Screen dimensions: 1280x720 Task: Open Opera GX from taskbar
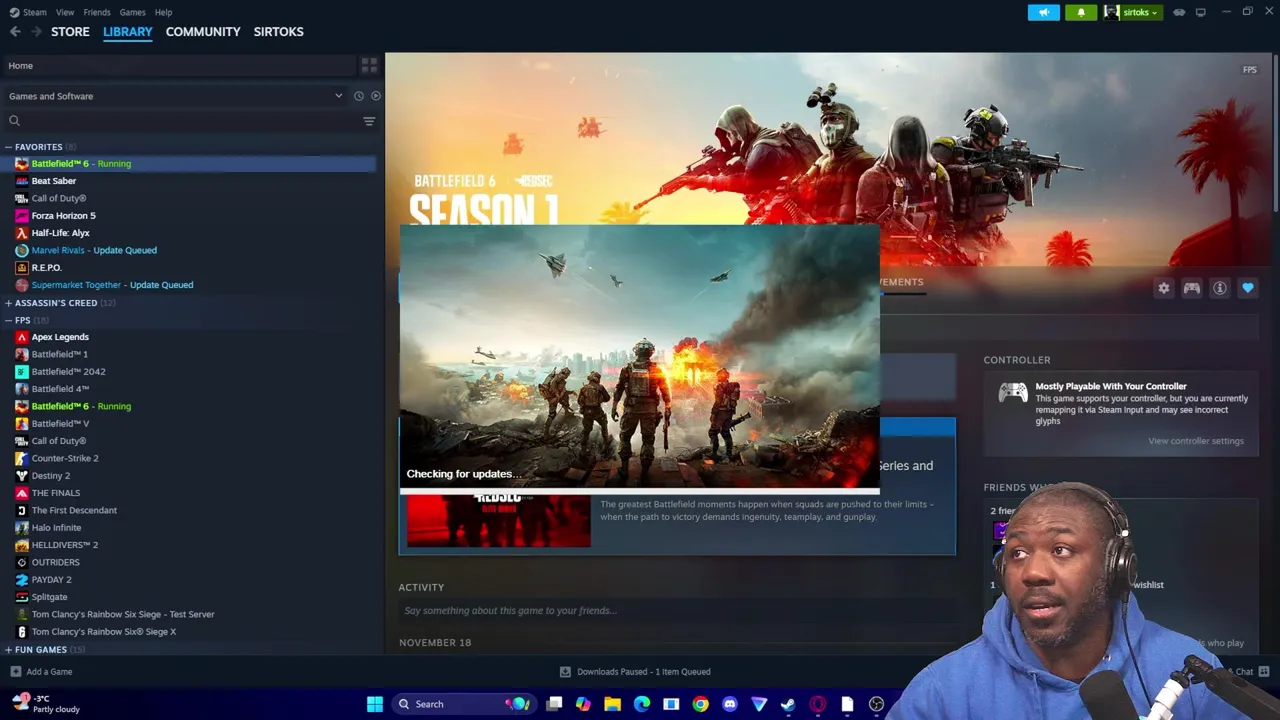click(x=818, y=704)
